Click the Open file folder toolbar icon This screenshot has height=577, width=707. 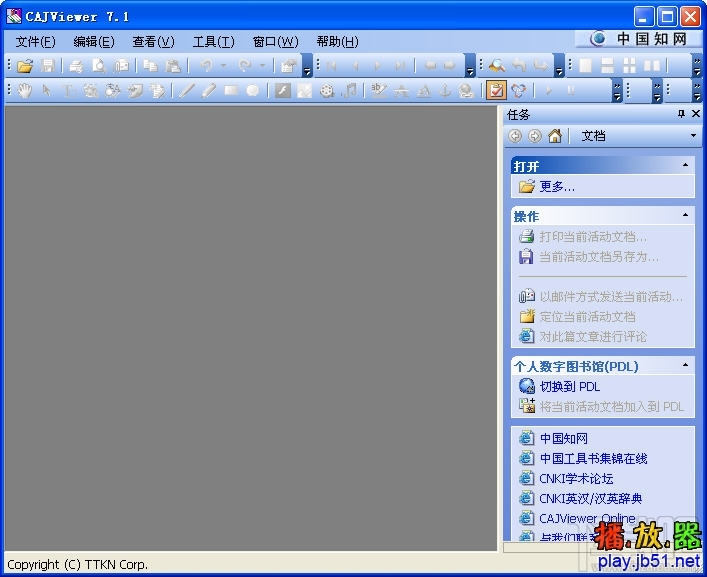[x=25, y=66]
